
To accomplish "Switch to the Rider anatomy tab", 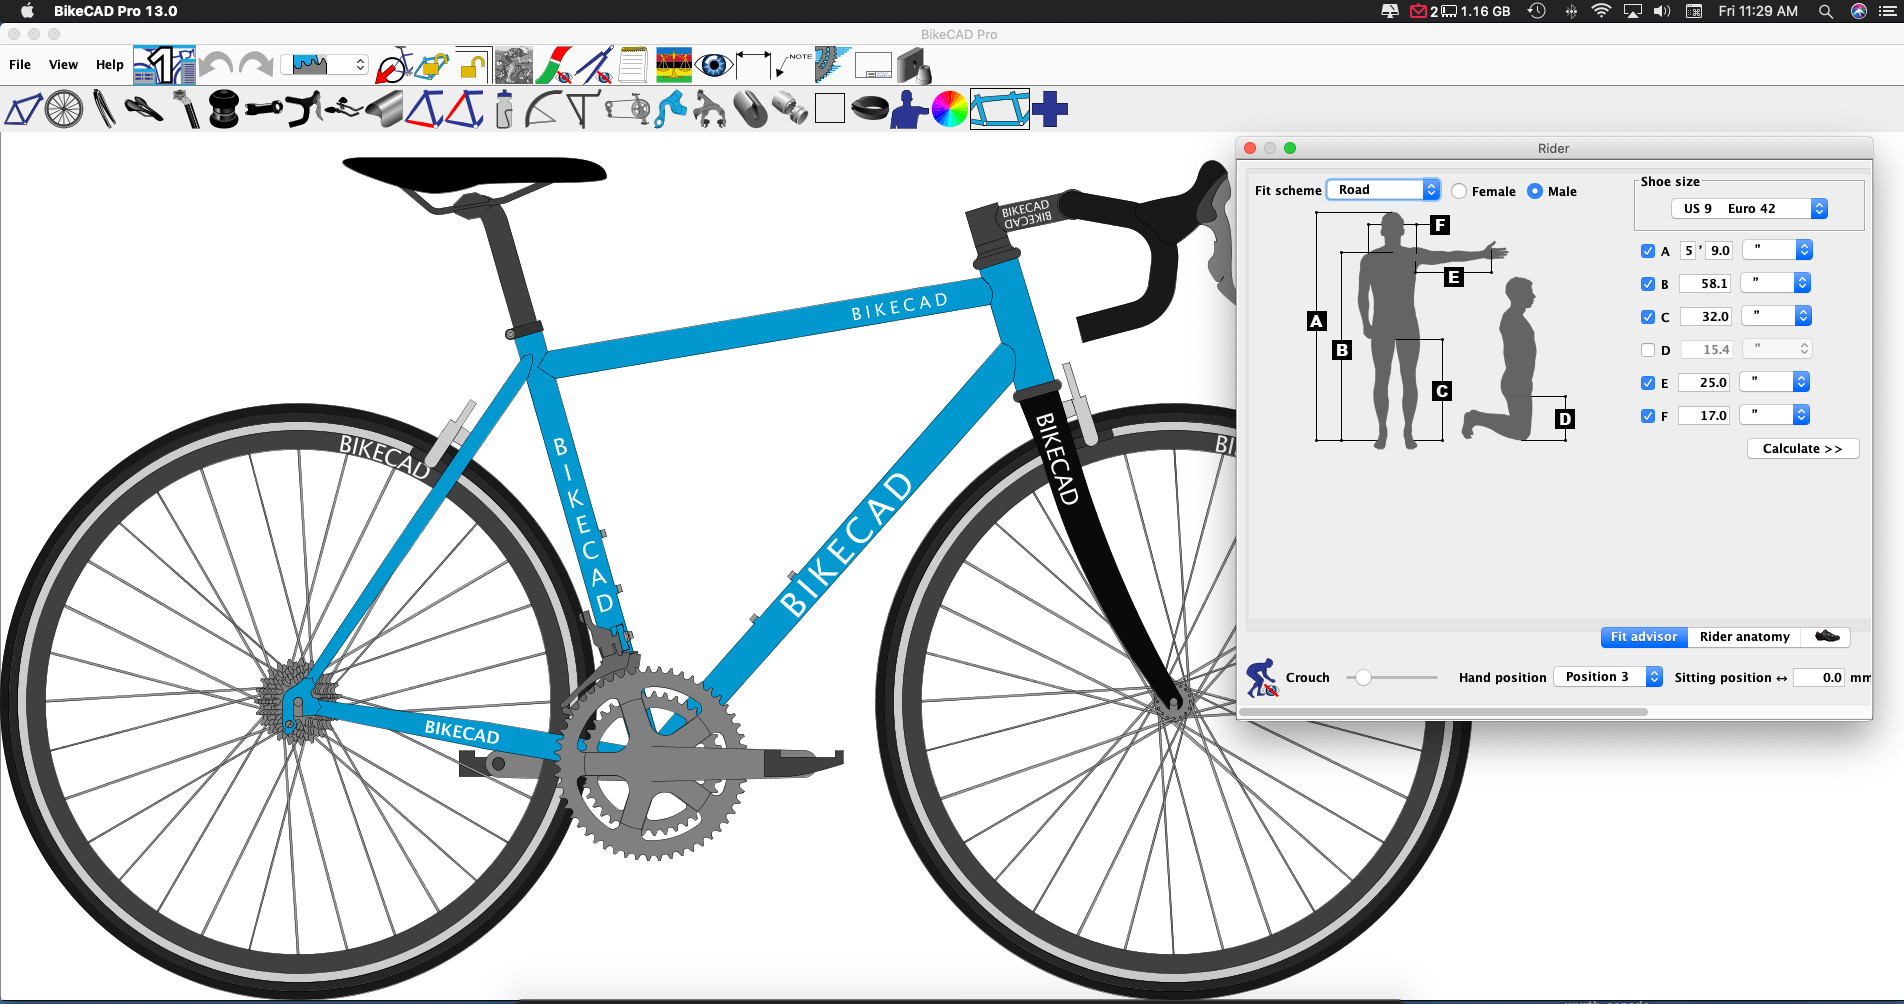I will pyautogui.click(x=1745, y=637).
